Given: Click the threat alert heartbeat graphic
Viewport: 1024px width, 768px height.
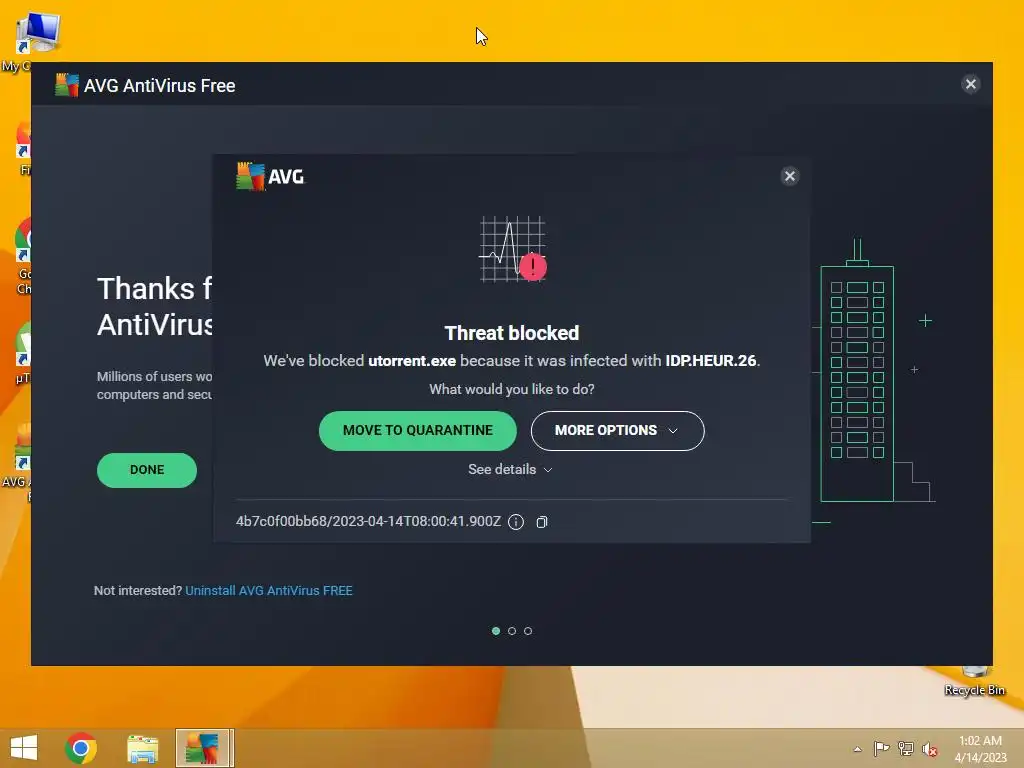Looking at the screenshot, I should click(x=513, y=249).
